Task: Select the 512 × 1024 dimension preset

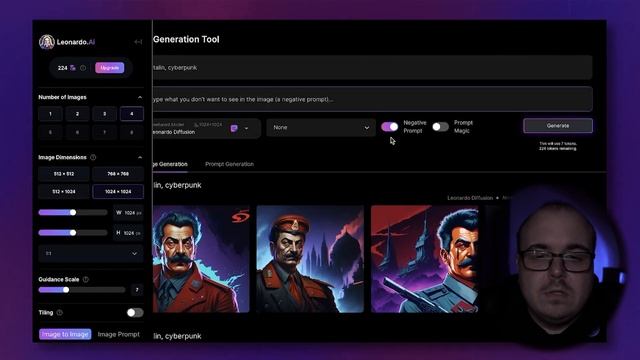Action: point(64,191)
